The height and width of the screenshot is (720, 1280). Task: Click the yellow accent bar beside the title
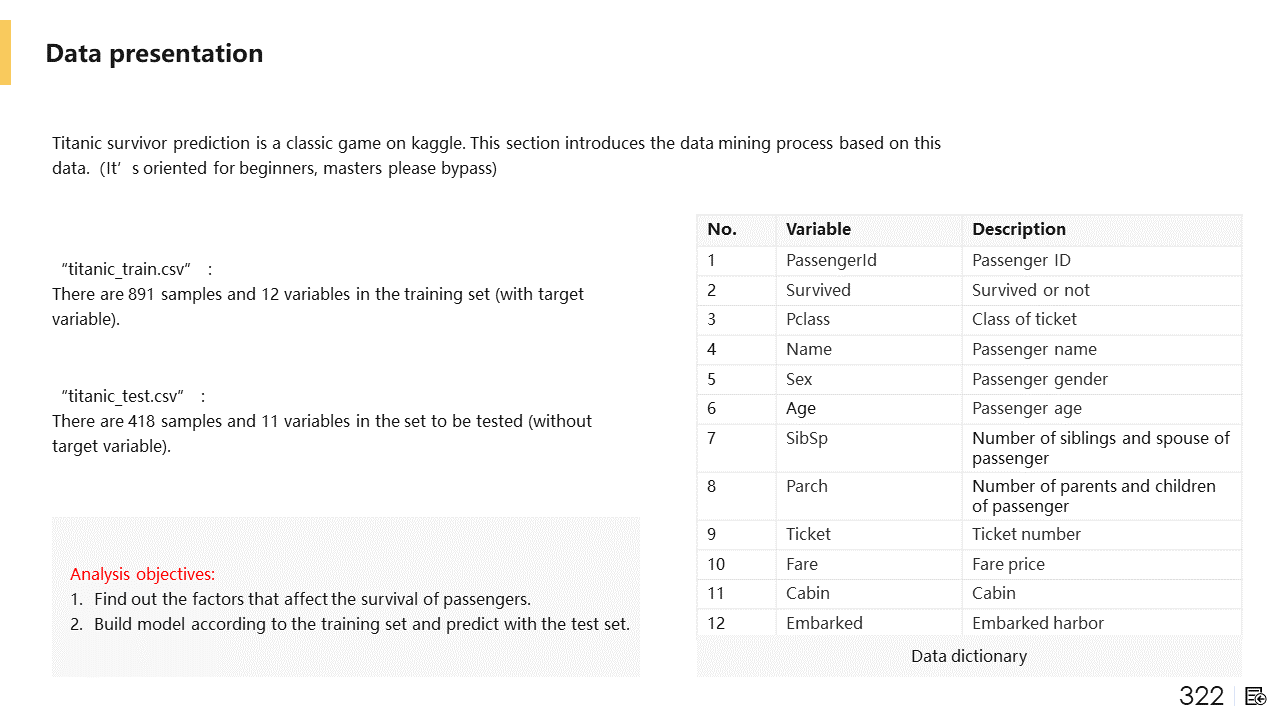click(x=5, y=52)
